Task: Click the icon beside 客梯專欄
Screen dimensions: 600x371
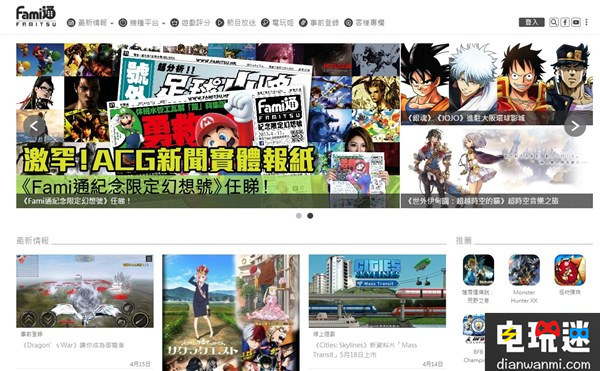Action: (348, 23)
